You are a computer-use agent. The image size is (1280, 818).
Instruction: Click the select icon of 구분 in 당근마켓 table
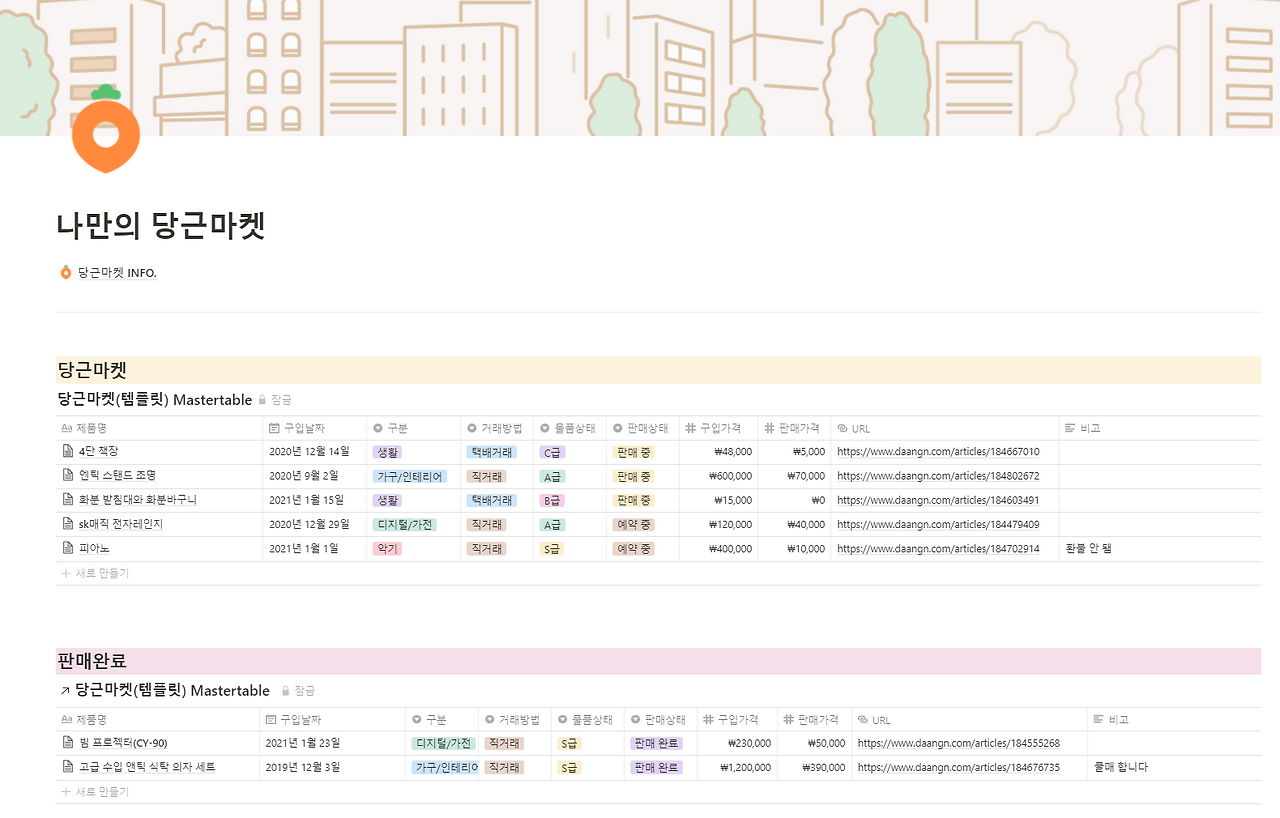[x=378, y=428]
